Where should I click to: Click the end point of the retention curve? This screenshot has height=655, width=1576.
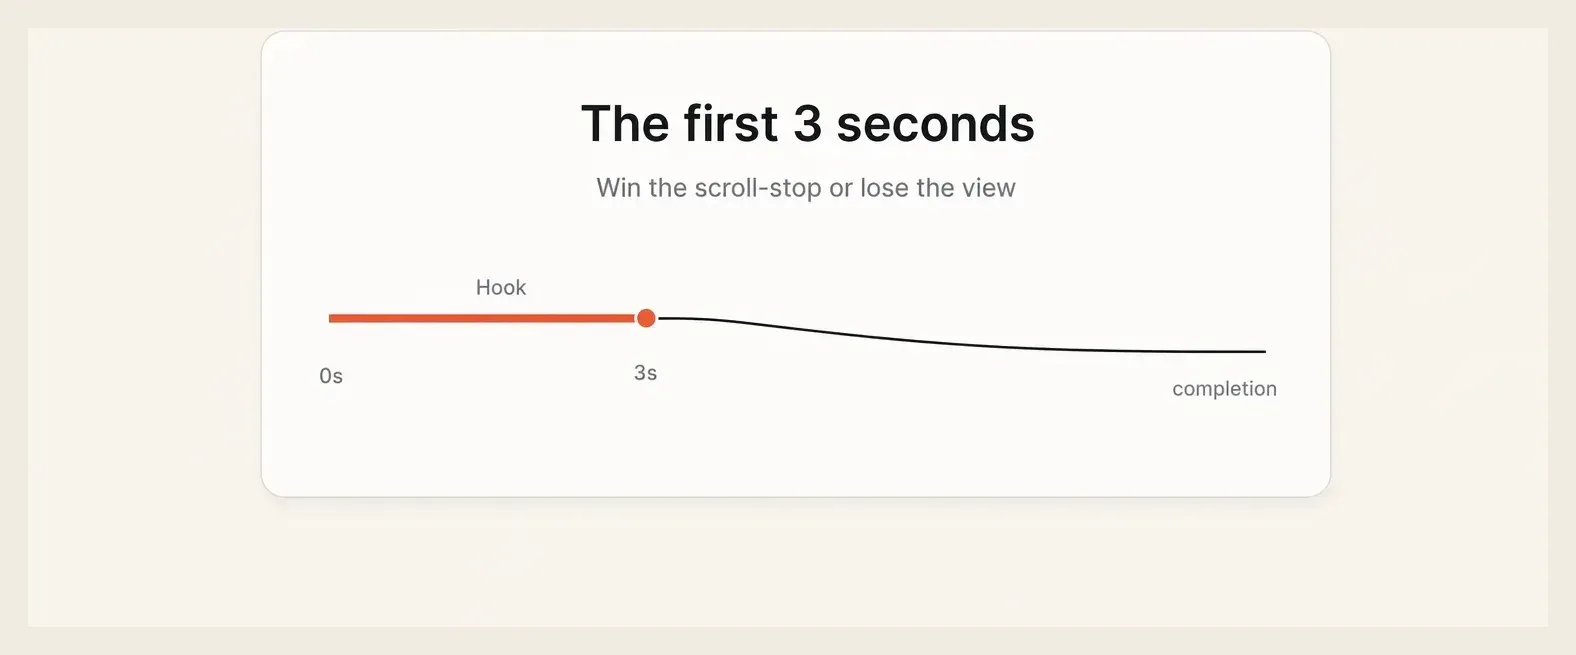1264,352
